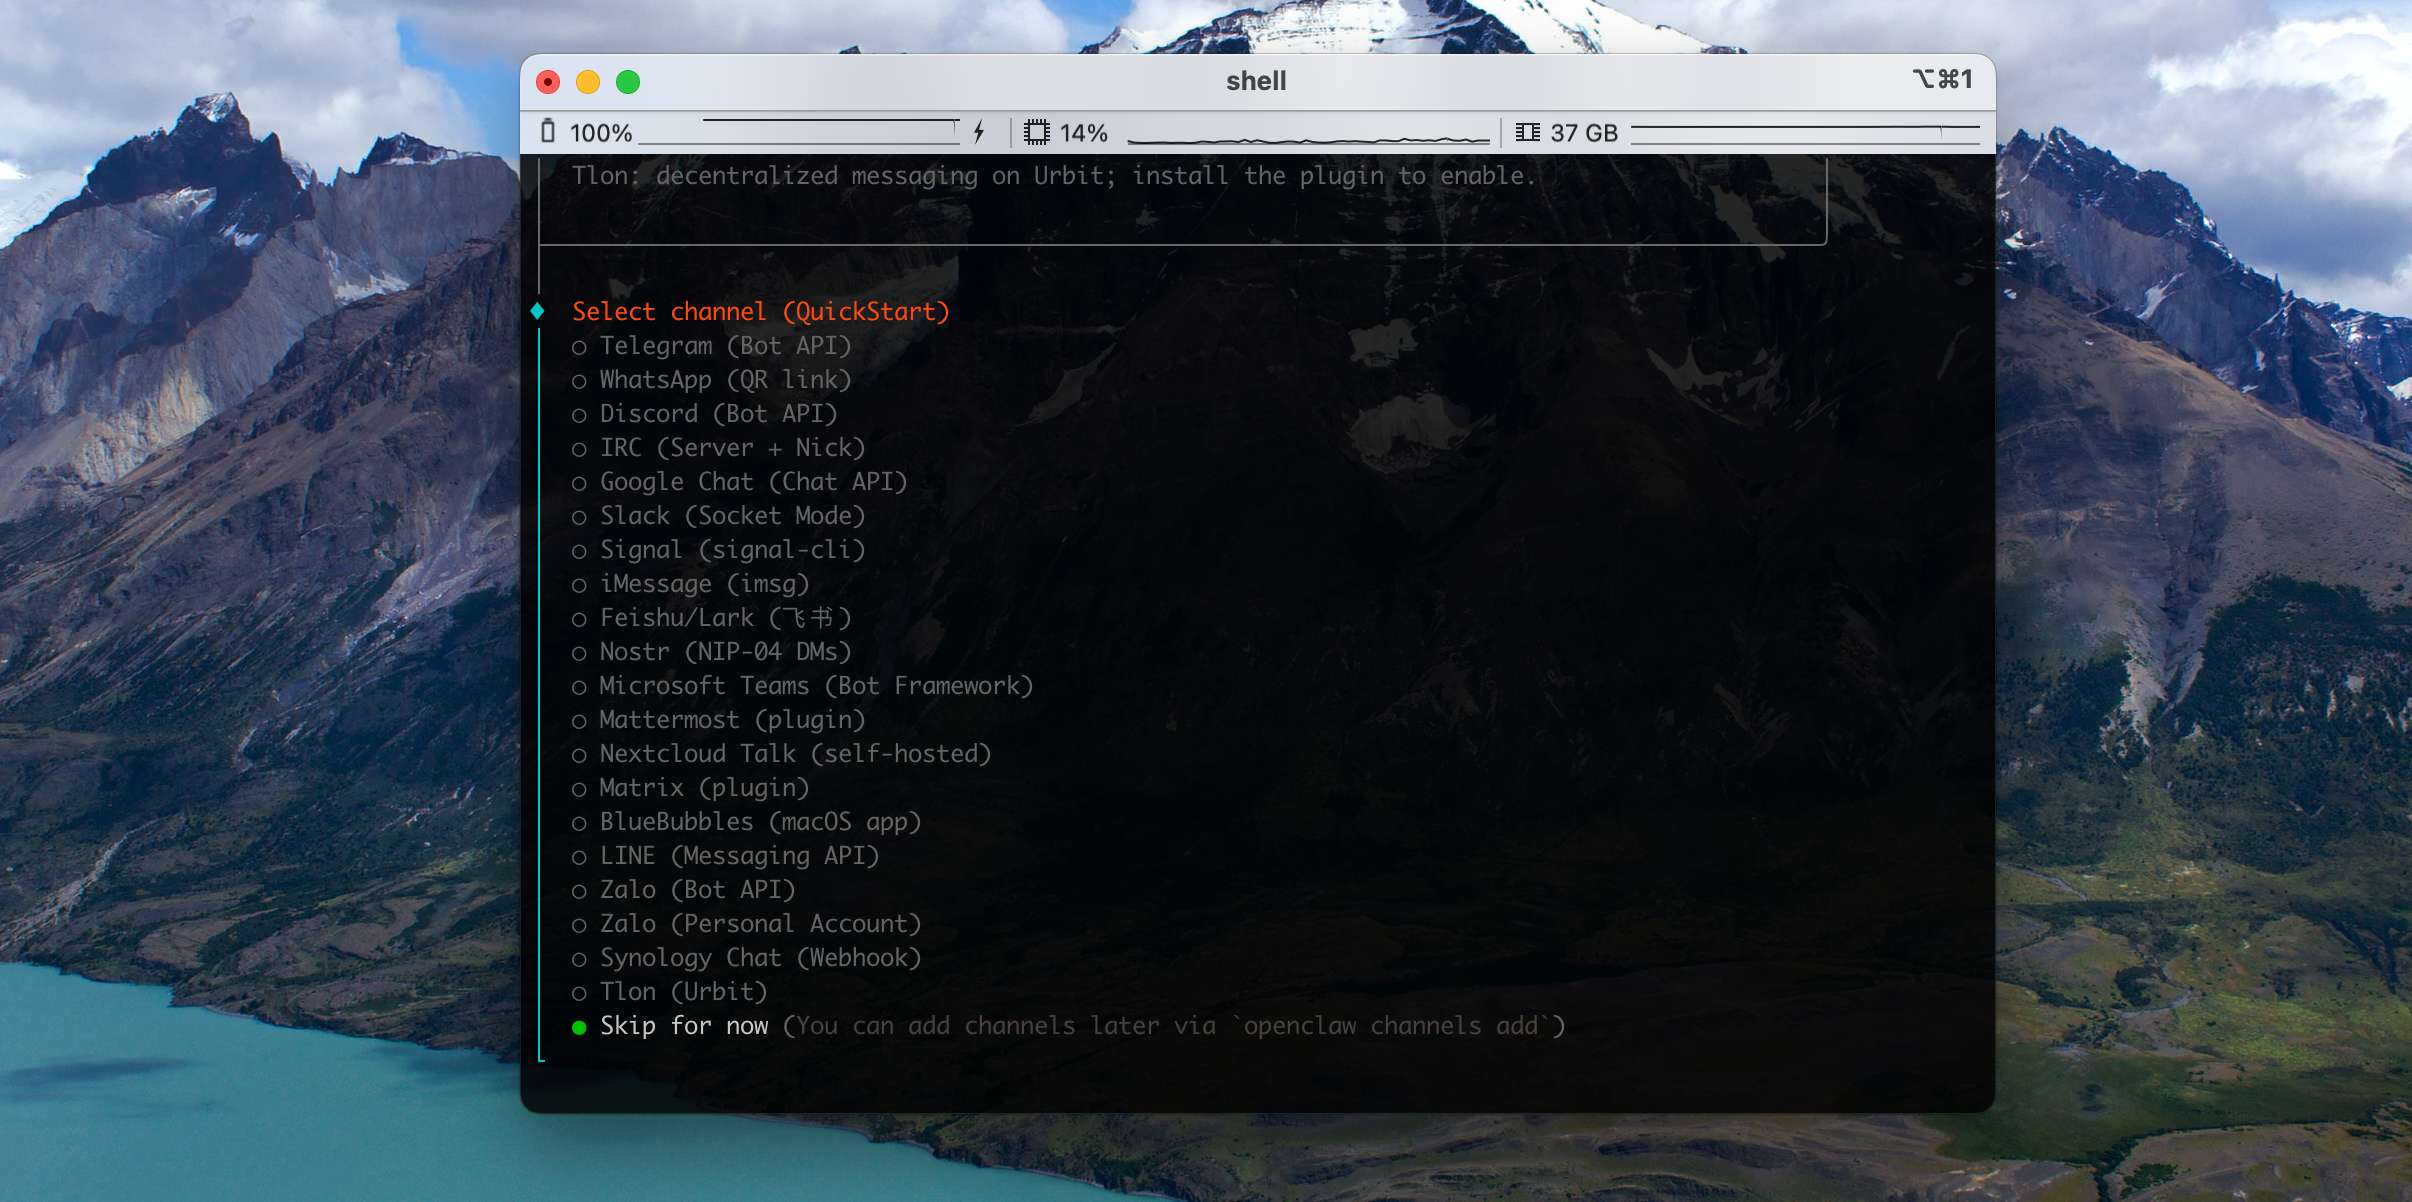Choose the Signal (signal-cli) channel

pos(730,549)
